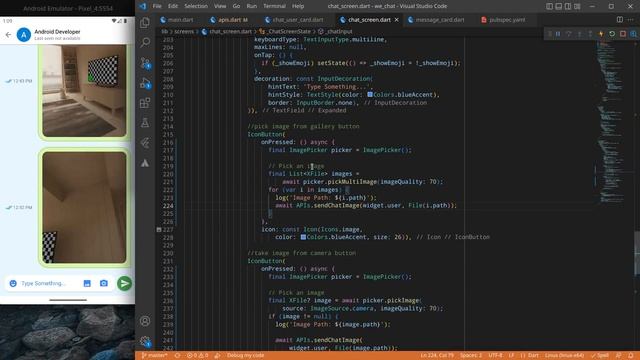The width and height of the screenshot is (640, 360).
Task: Open Accounts menu in activity bar
Action: pyautogui.click(x=145, y=321)
